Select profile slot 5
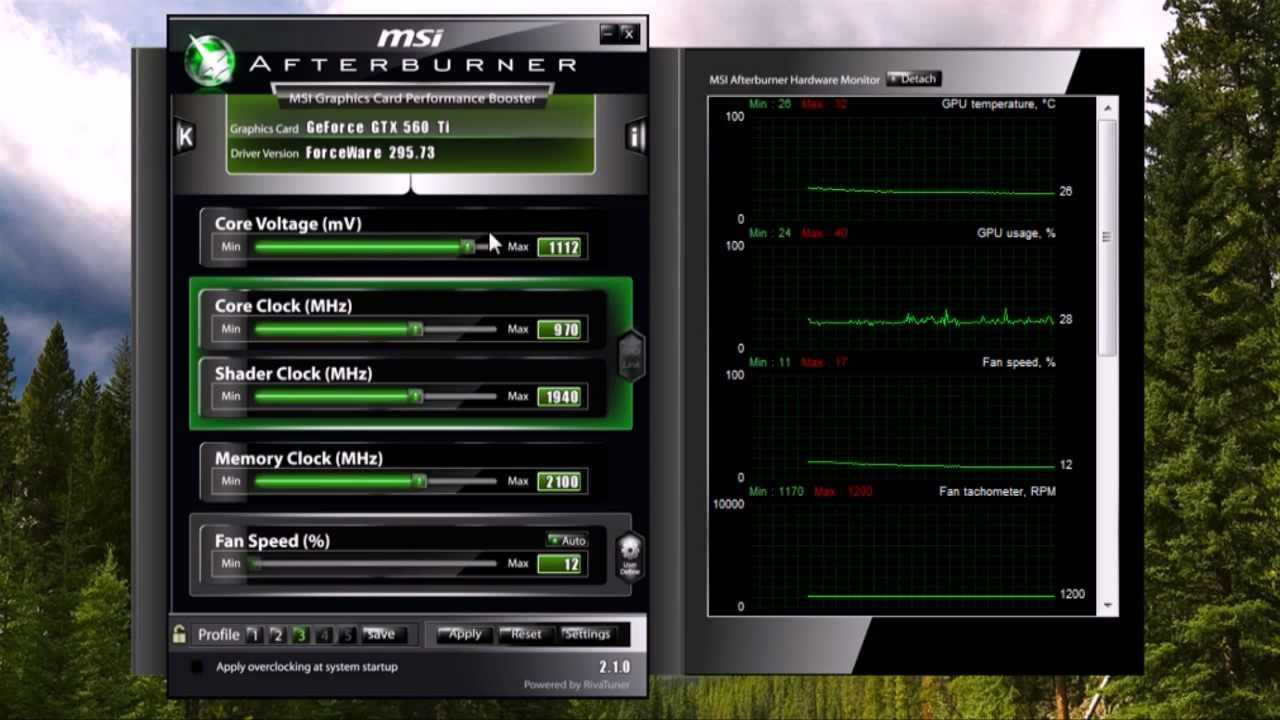This screenshot has height=720, width=1280. pos(347,635)
